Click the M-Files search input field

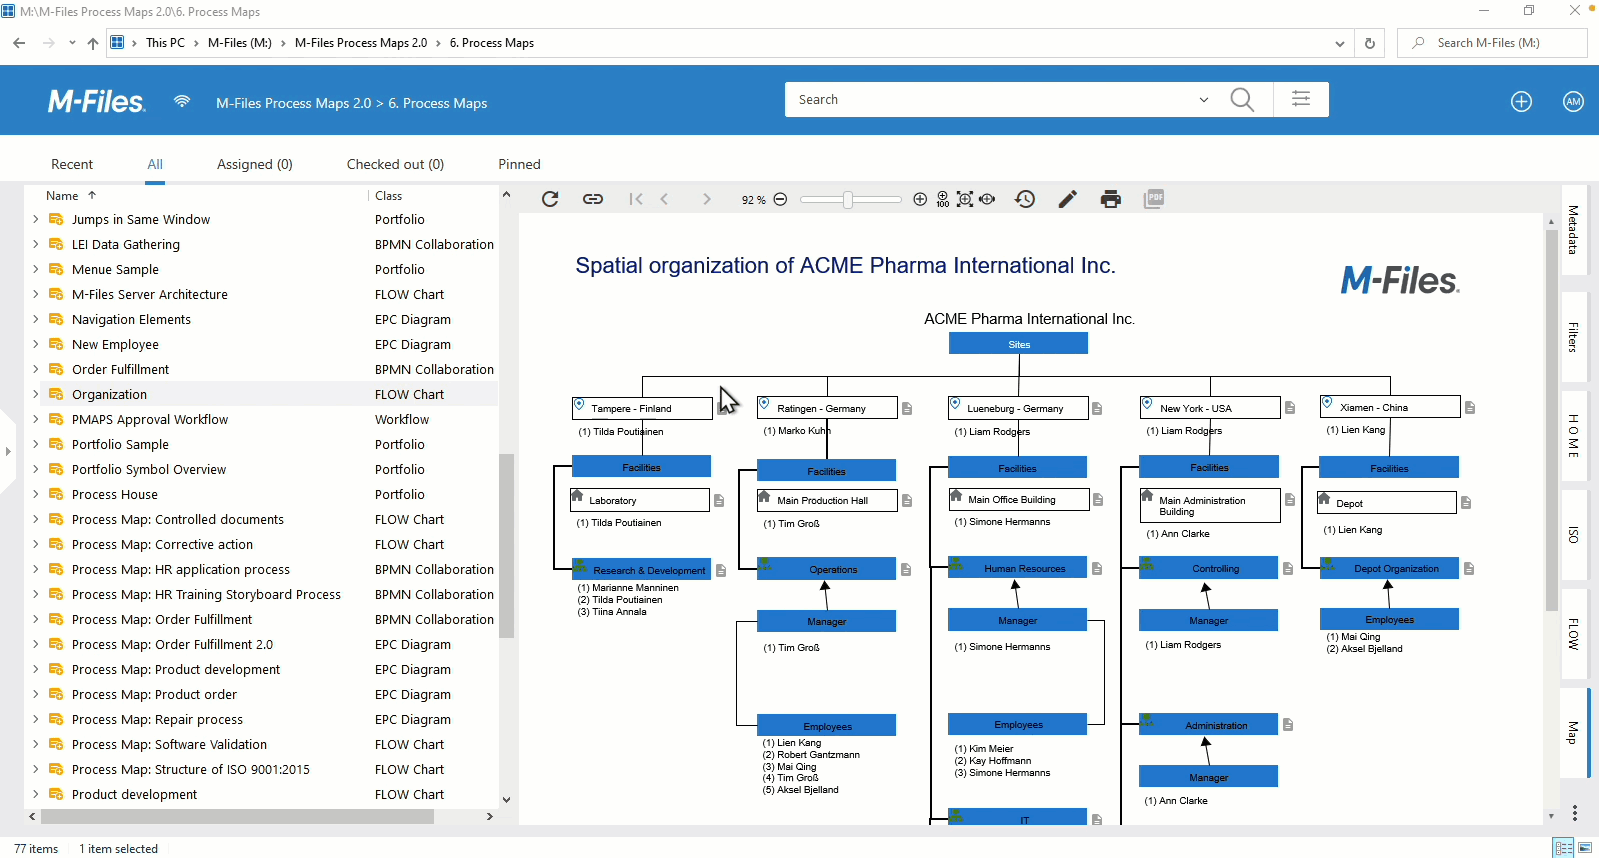(990, 100)
